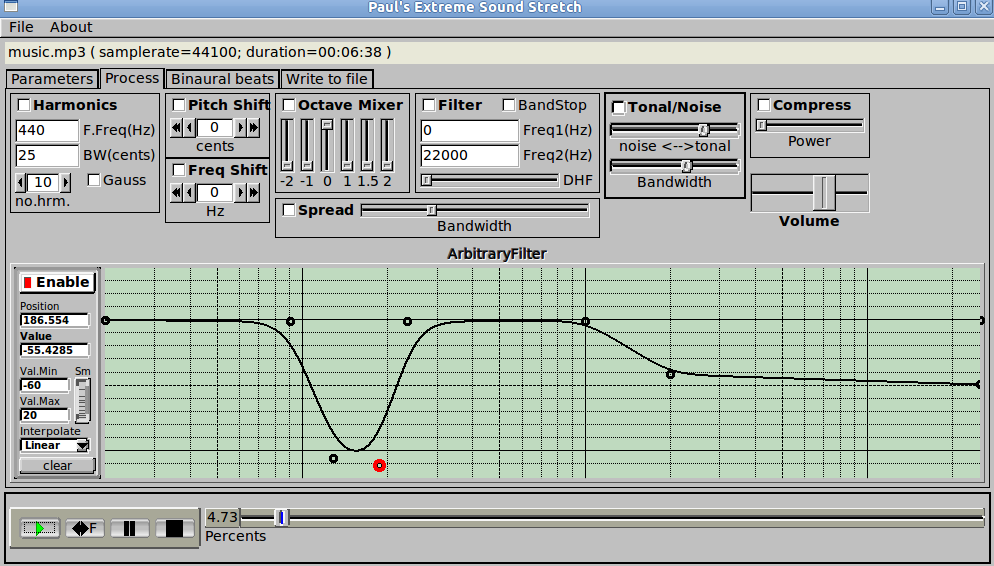Stop playback with the square button
The height and width of the screenshot is (566, 994).
pyautogui.click(x=174, y=528)
